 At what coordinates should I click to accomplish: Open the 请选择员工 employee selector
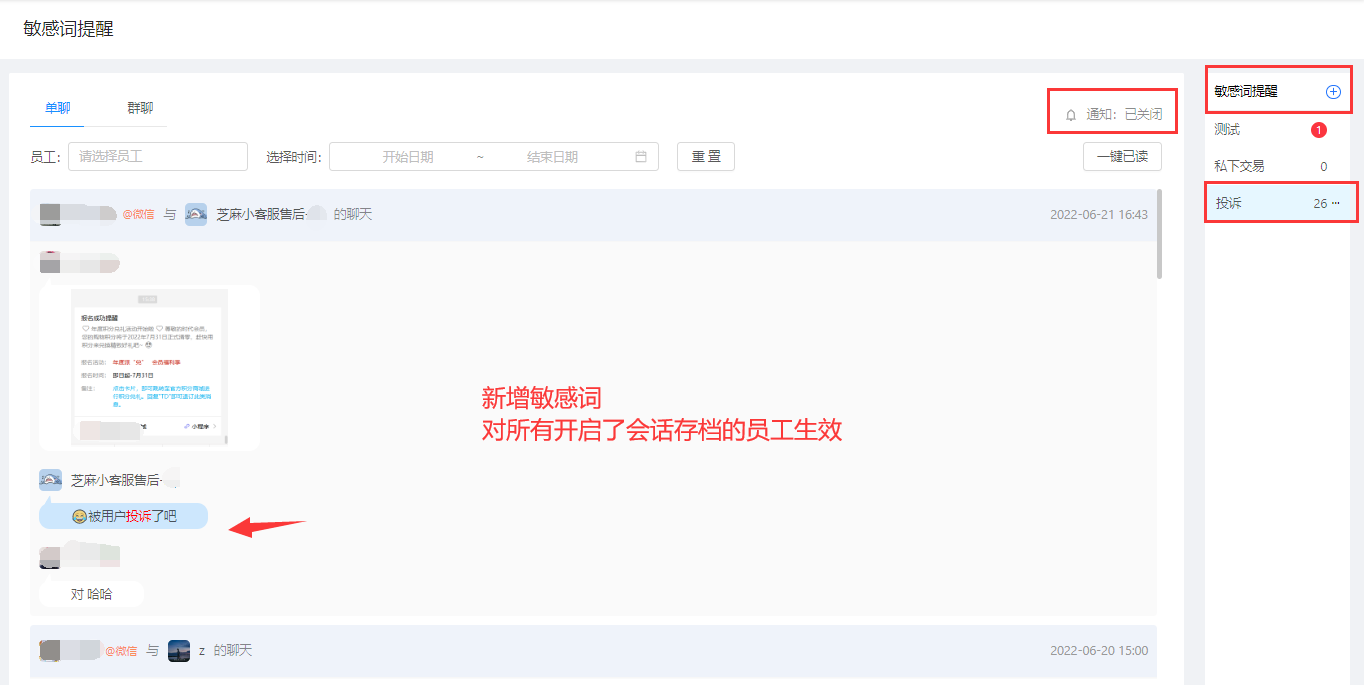click(158, 157)
